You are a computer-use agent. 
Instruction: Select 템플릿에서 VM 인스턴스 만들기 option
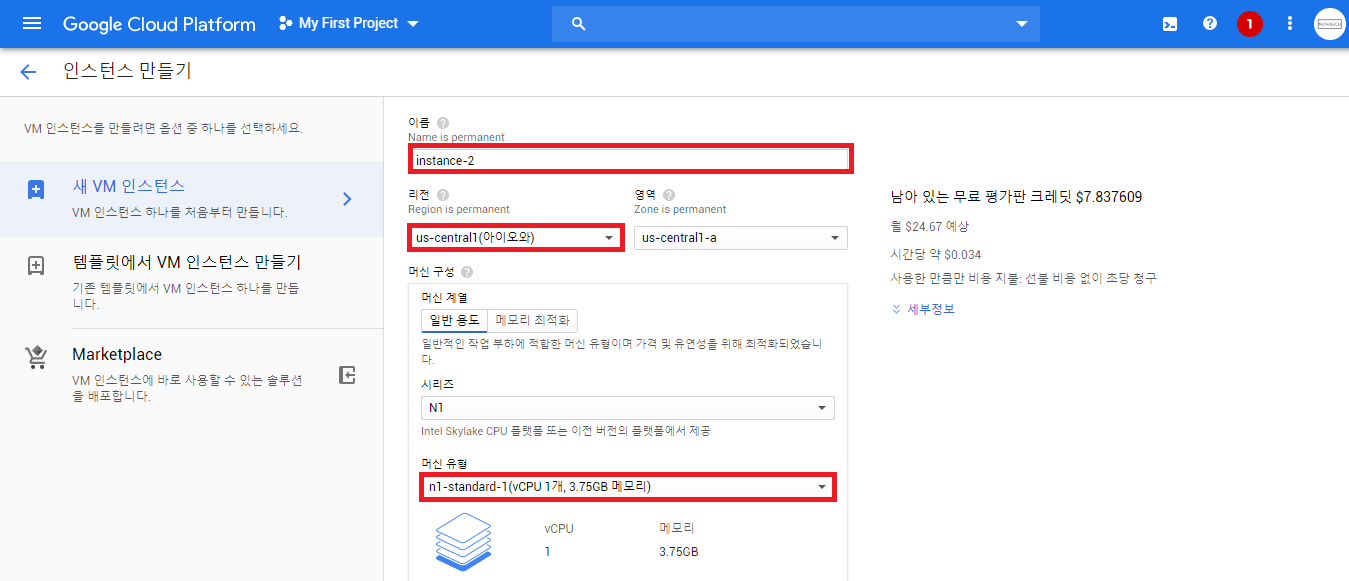click(191, 282)
